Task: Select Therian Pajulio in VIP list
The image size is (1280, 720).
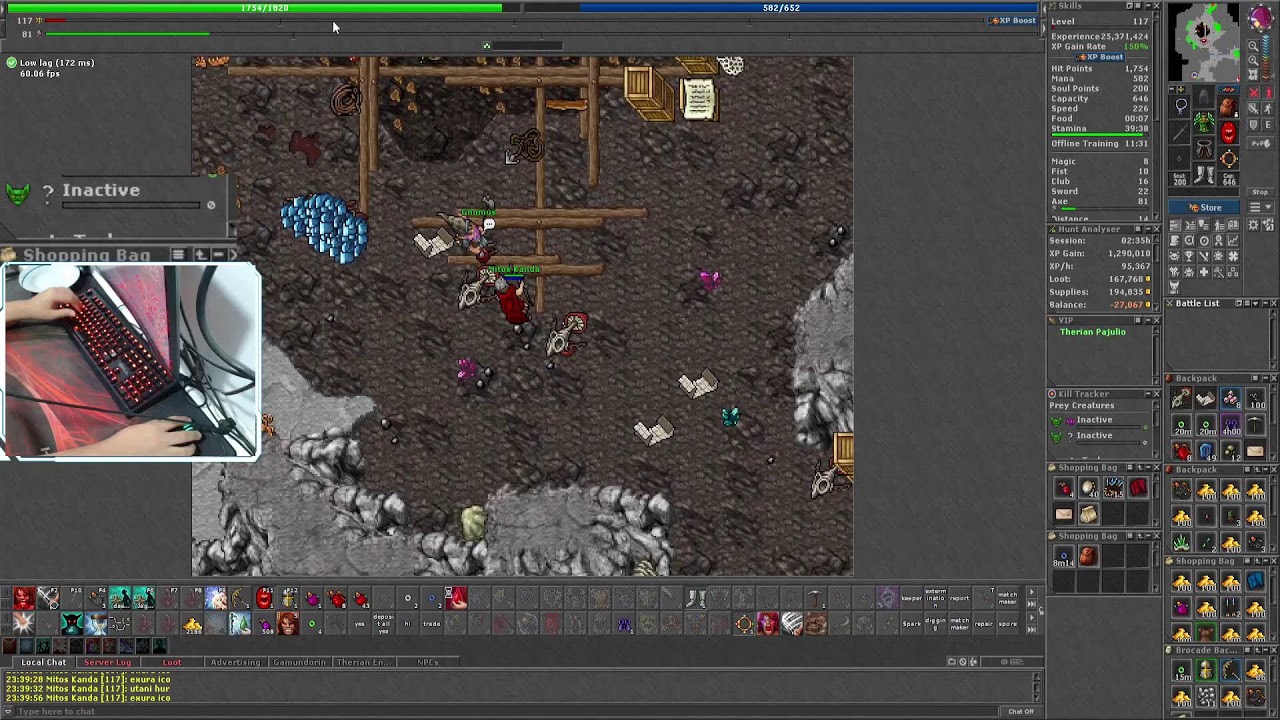Action: pyautogui.click(x=1093, y=332)
